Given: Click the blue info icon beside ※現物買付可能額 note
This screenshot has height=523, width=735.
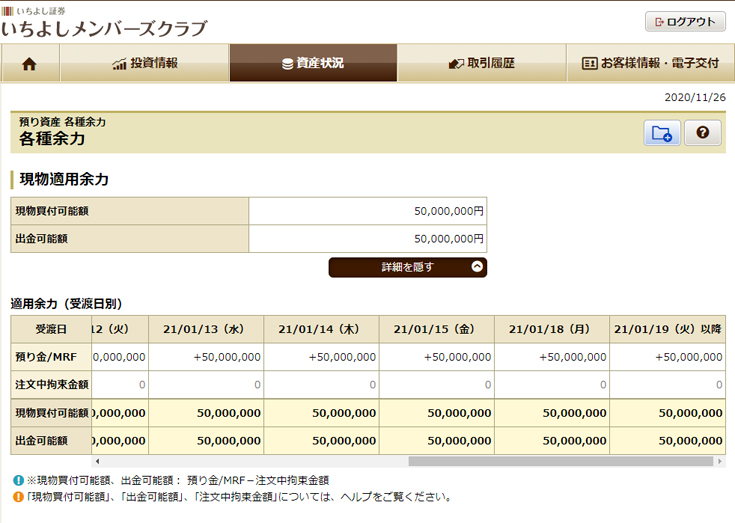Looking at the screenshot, I should point(18,480).
